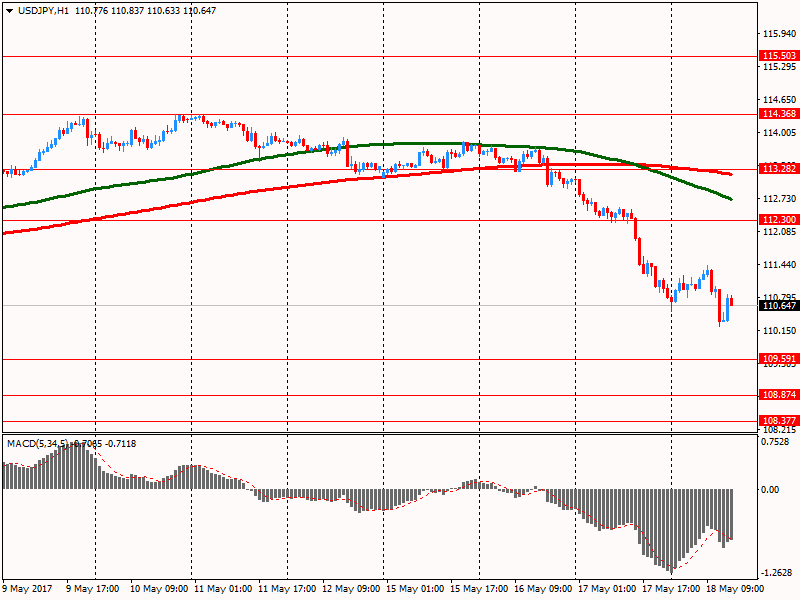The image size is (800, 600).
Task: Click the 17 May 17:00 time label
Action: tap(671, 589)
